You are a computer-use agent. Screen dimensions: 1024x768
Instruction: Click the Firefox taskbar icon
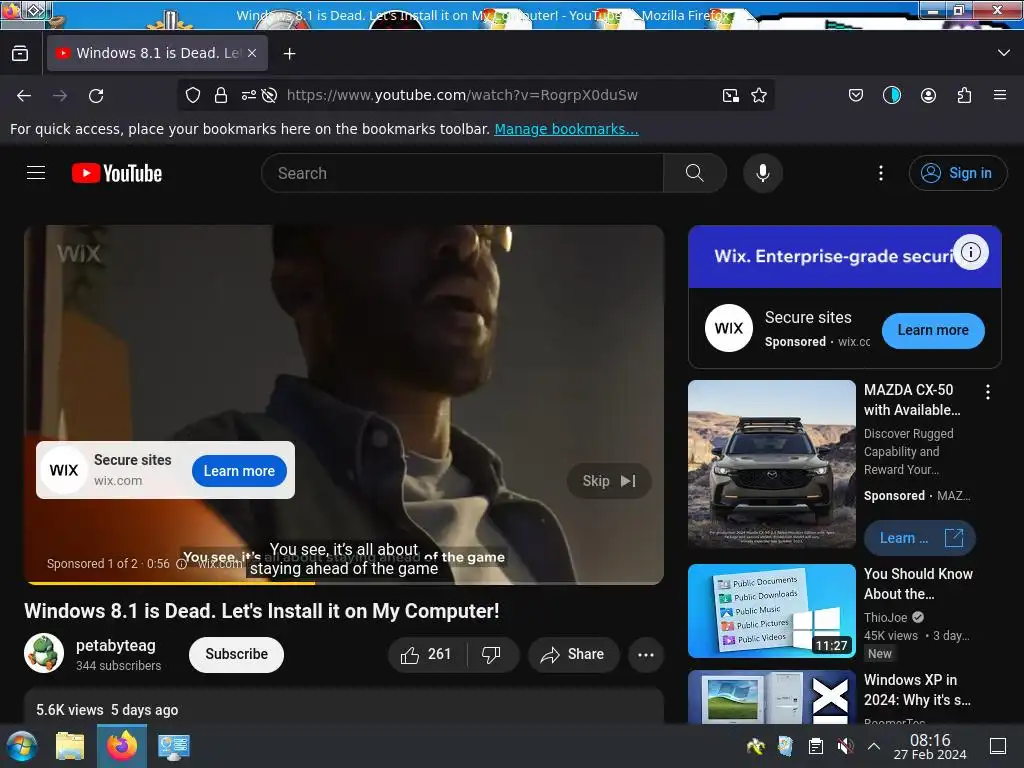click(121, 746)
